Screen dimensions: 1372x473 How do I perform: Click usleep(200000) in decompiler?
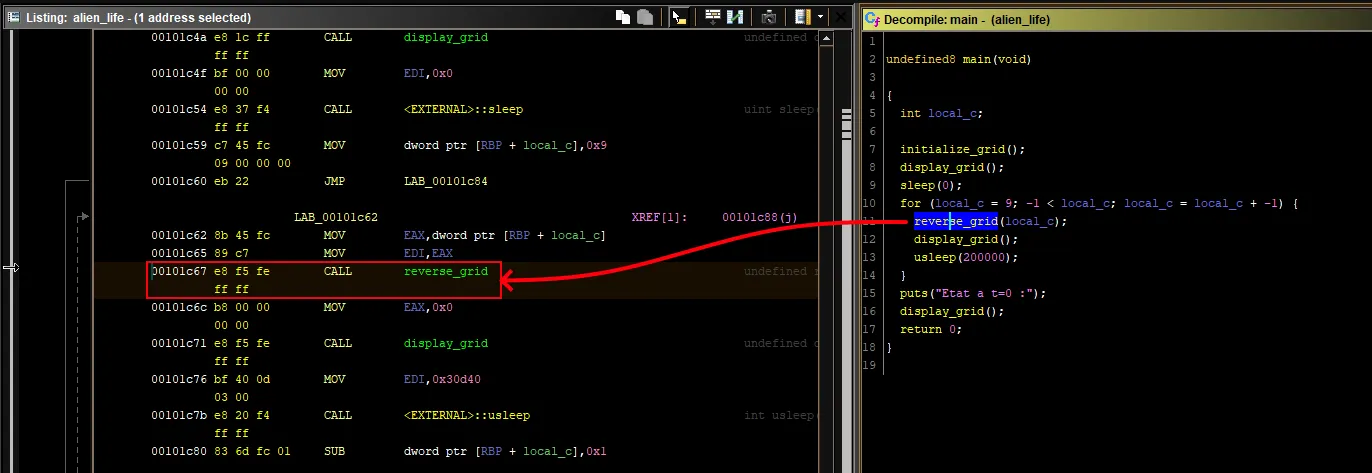pyautogui.click(x=966, y=257)
